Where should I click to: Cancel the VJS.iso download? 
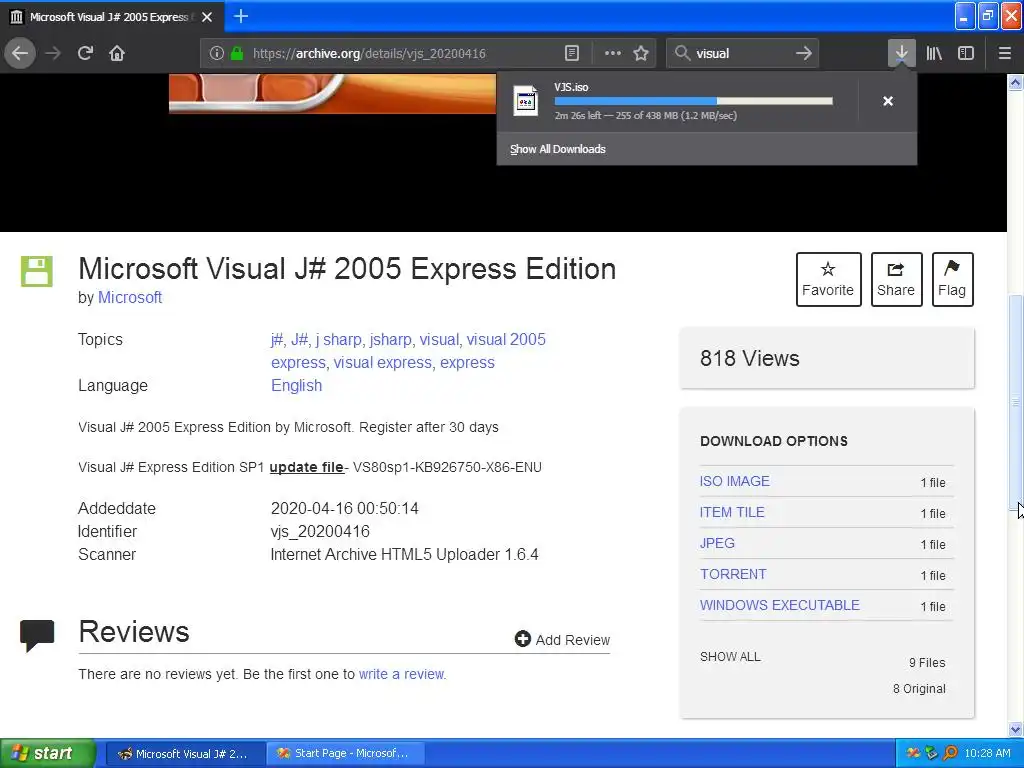pos(888,101)
